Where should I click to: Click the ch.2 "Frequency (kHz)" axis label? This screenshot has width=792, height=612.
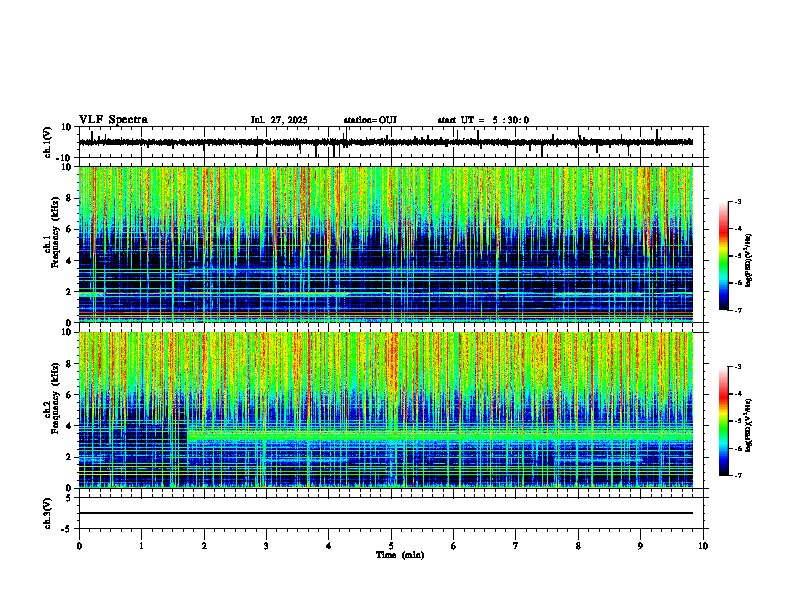click(55, 398)
